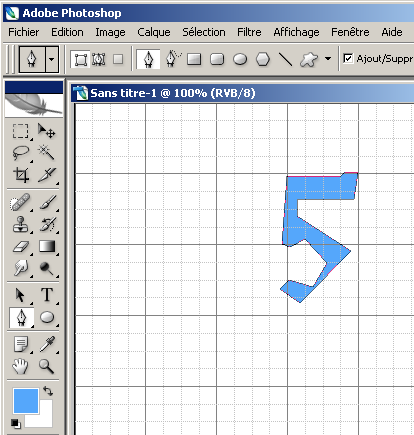The height and width of the screenshot is (435, 414).
Task: Reset default colors small icon
Action: (x=15, y=423)
